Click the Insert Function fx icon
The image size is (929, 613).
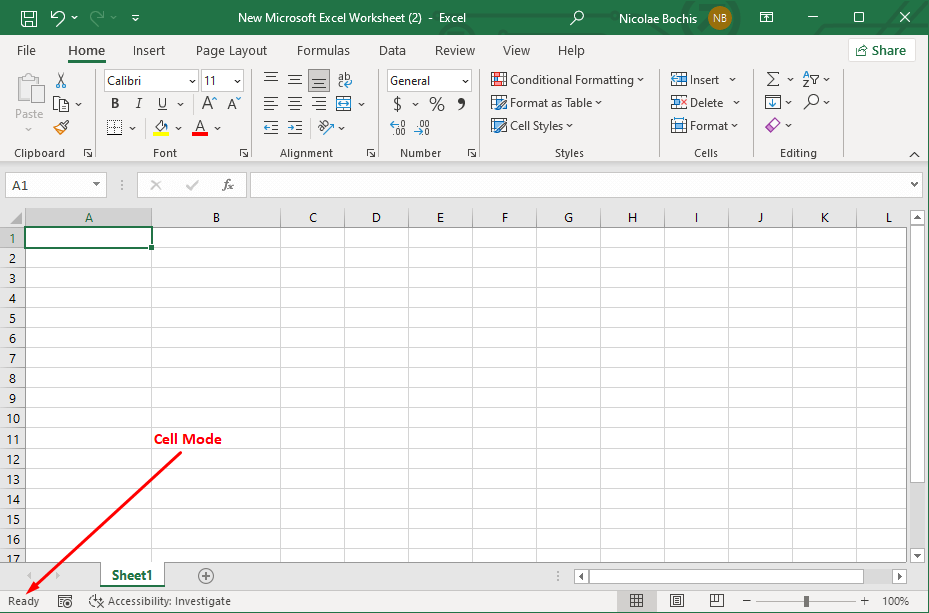point(228,185)
